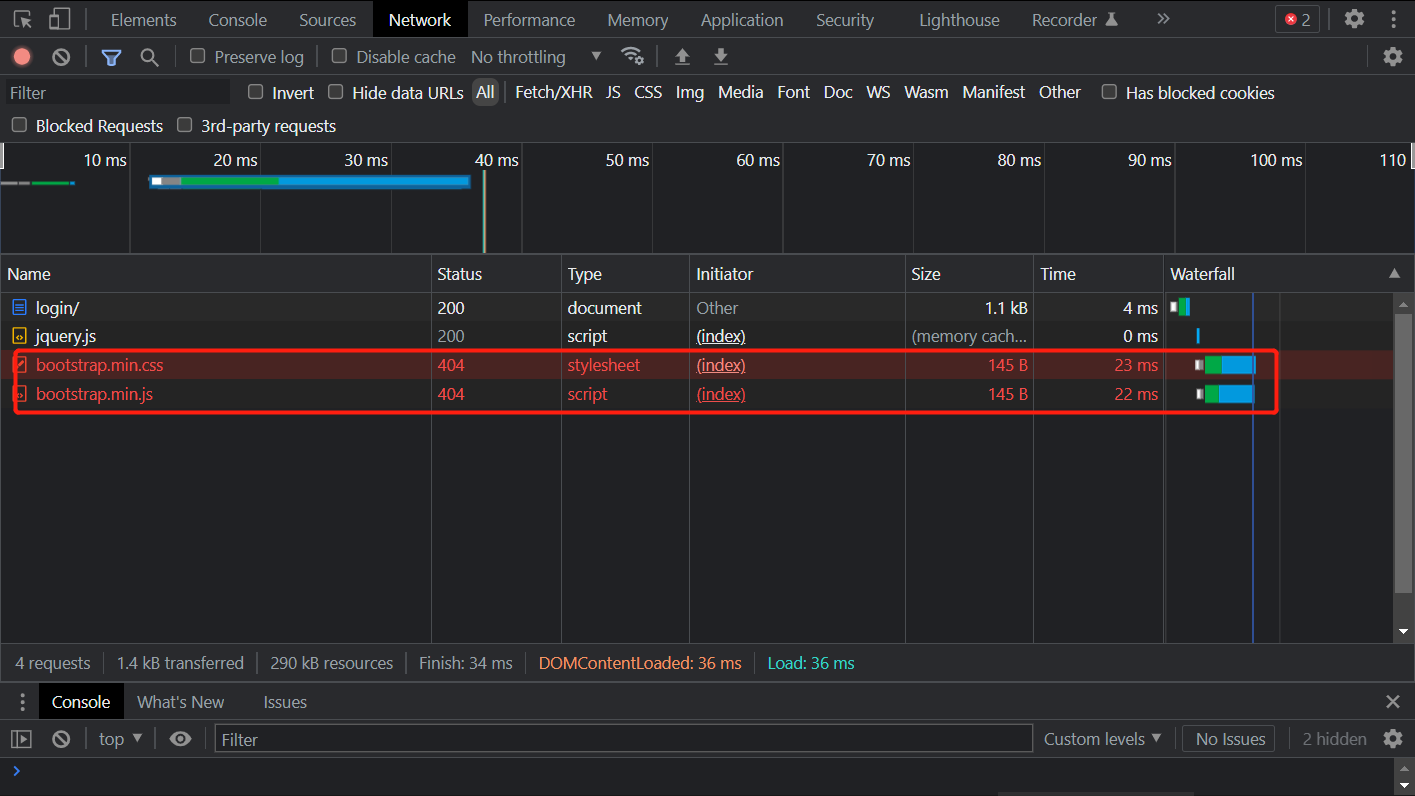Toggle the device toolbar icon

pyautogui.click(x=60, y=19)
